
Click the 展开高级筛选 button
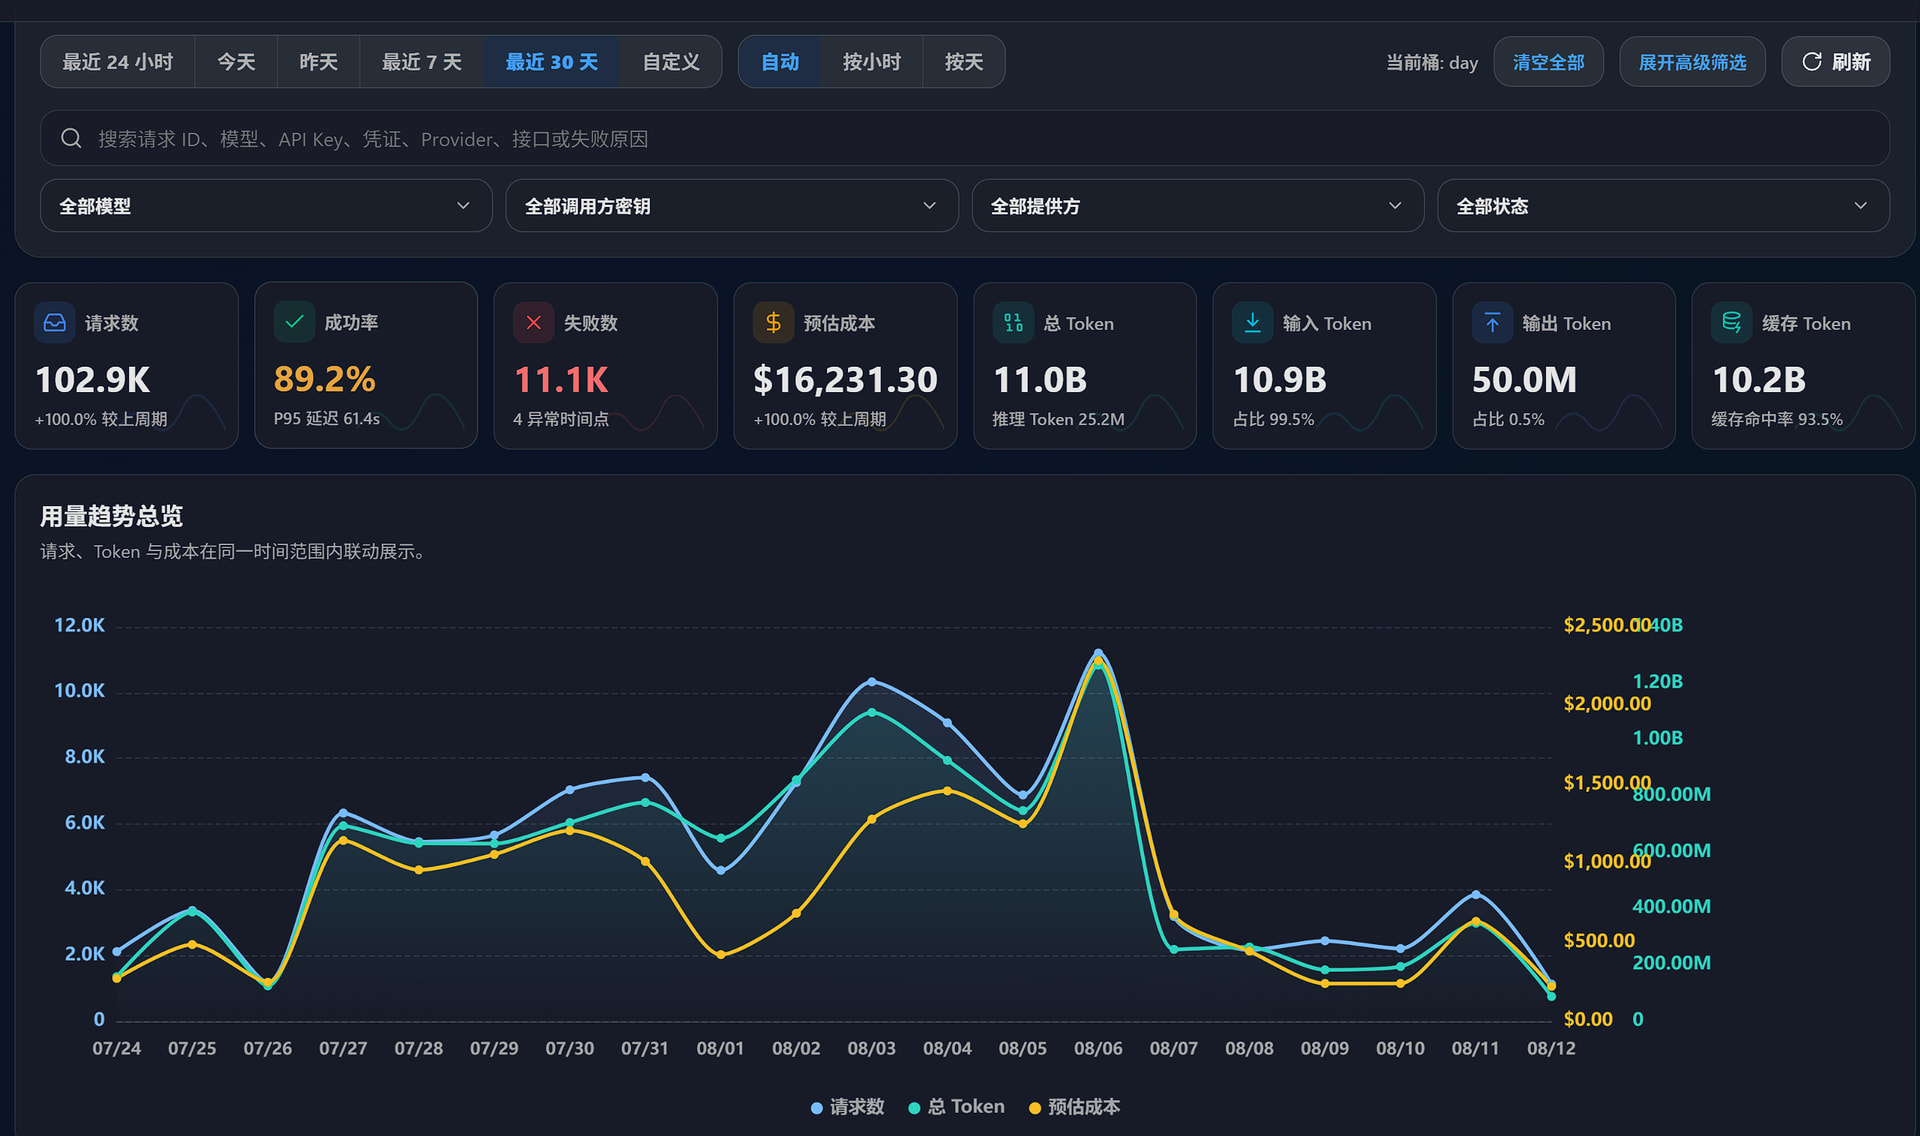click(1692, 62)
